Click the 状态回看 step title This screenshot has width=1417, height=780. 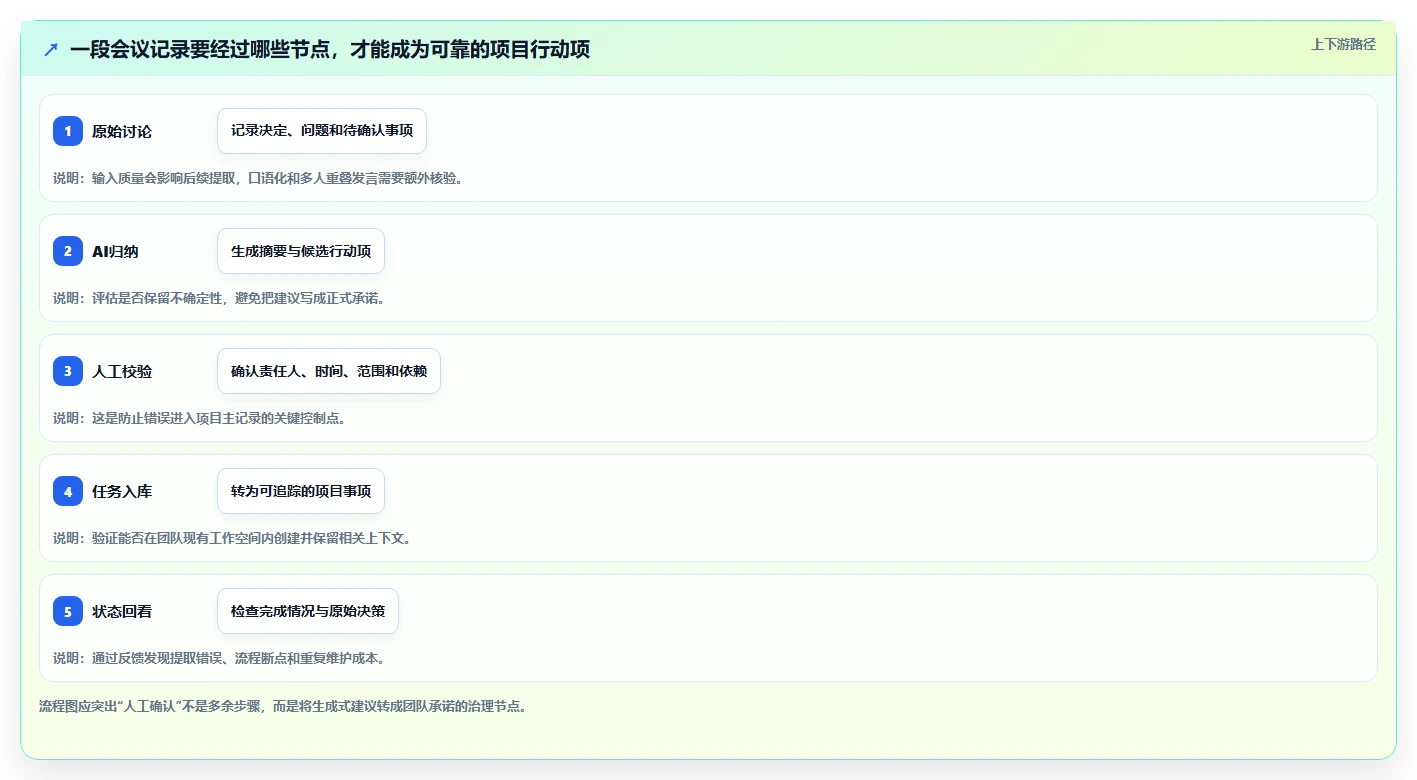click(x=122, y=611)
